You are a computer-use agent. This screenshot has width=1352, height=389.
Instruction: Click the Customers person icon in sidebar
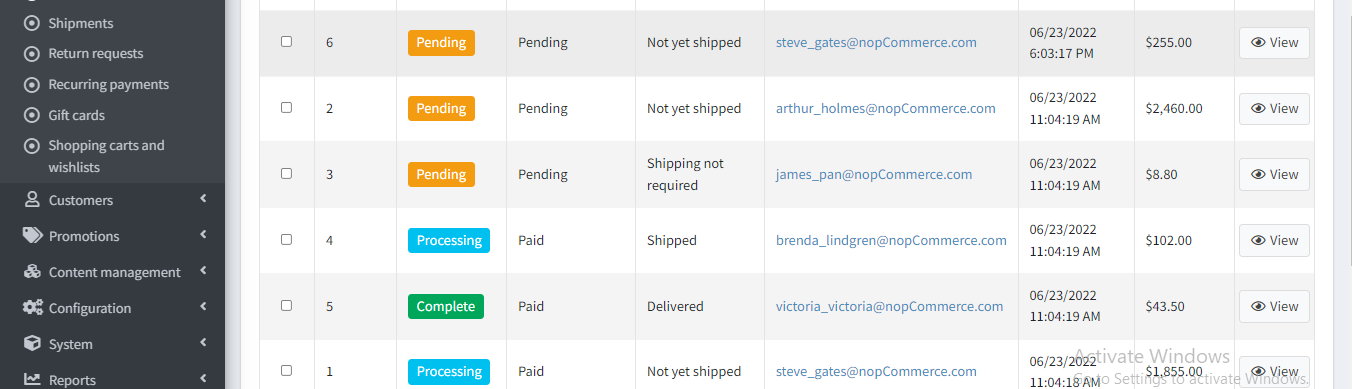pos(32,200)
